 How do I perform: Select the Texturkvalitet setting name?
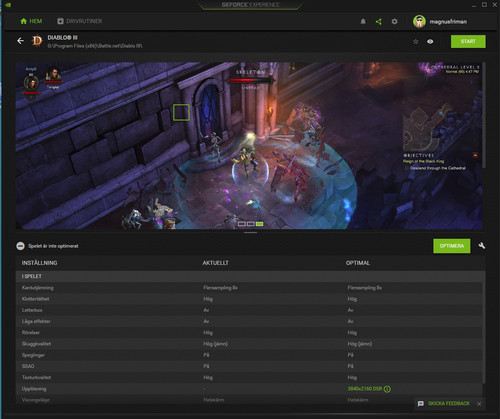[x=36, y=377]
